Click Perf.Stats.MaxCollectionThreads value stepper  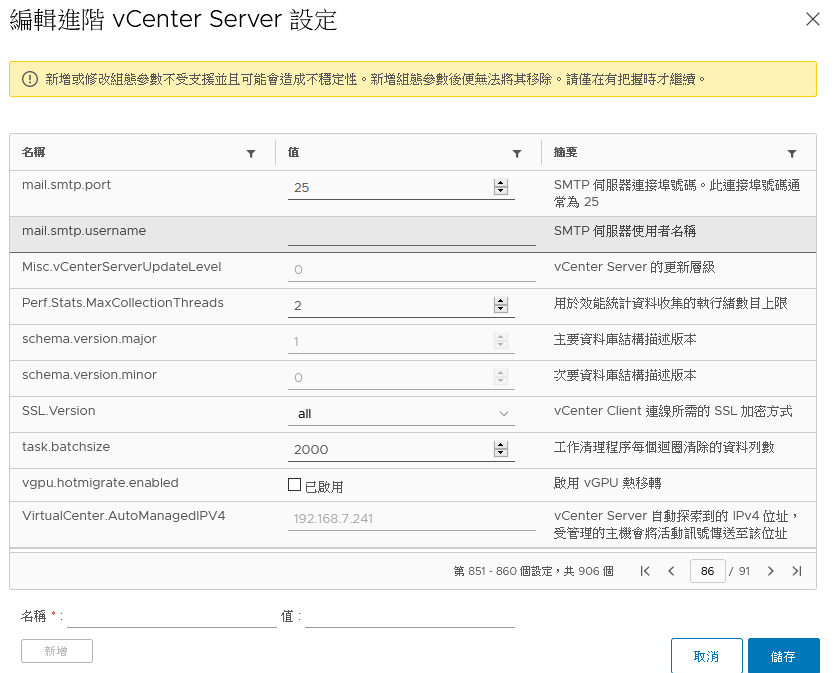pos(501,305)
